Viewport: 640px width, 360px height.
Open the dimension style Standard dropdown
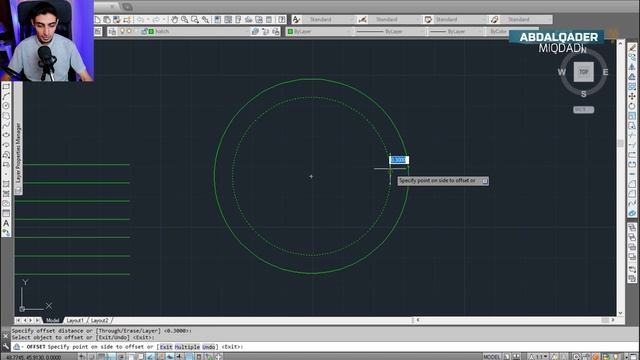click(x=395, y=20)
